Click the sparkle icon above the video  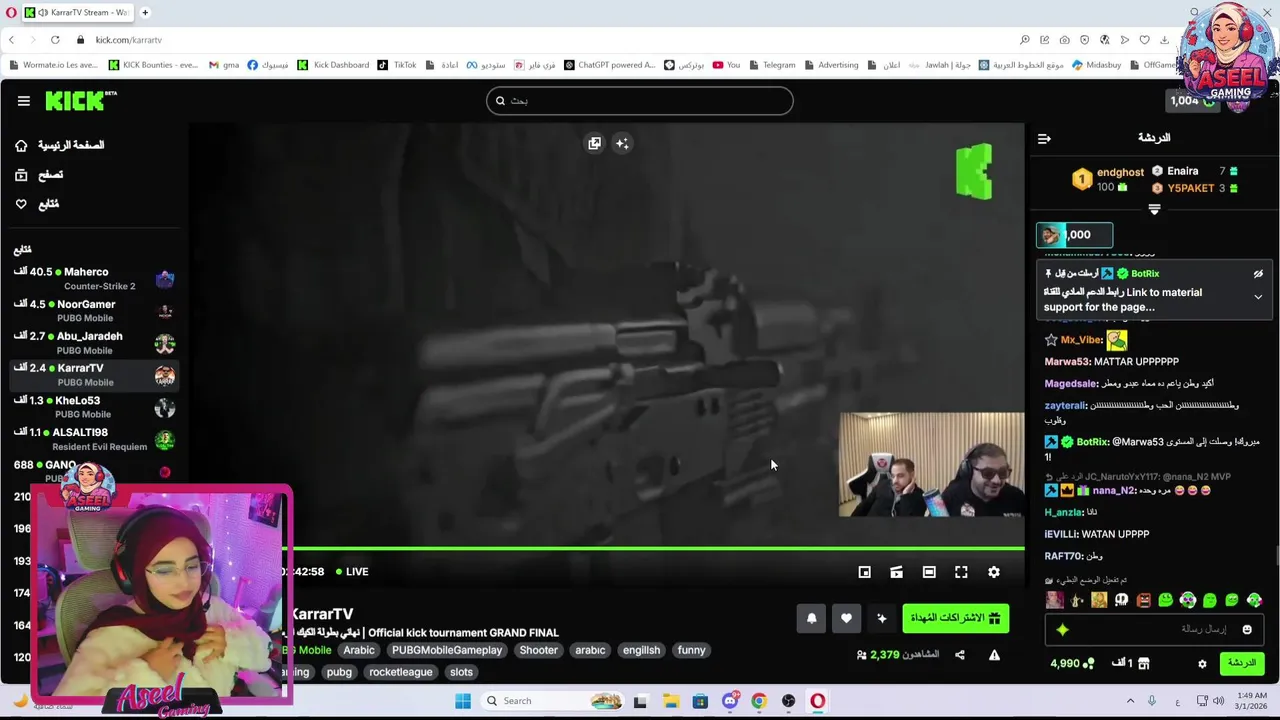point(622,143)
